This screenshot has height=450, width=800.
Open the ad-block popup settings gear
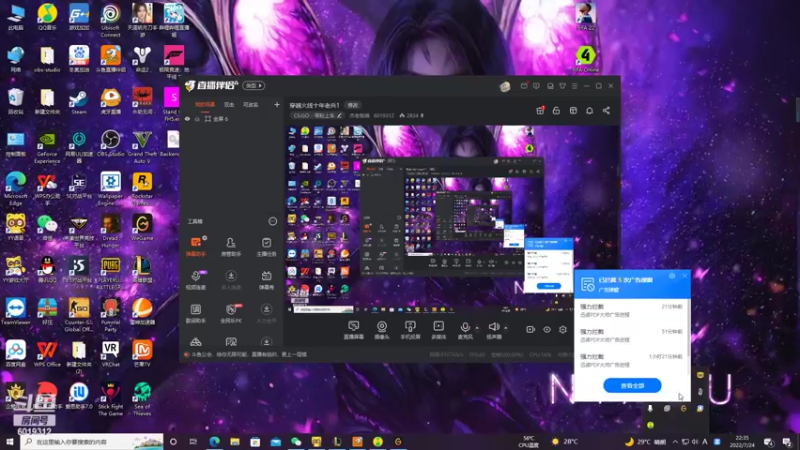(672, 276)
